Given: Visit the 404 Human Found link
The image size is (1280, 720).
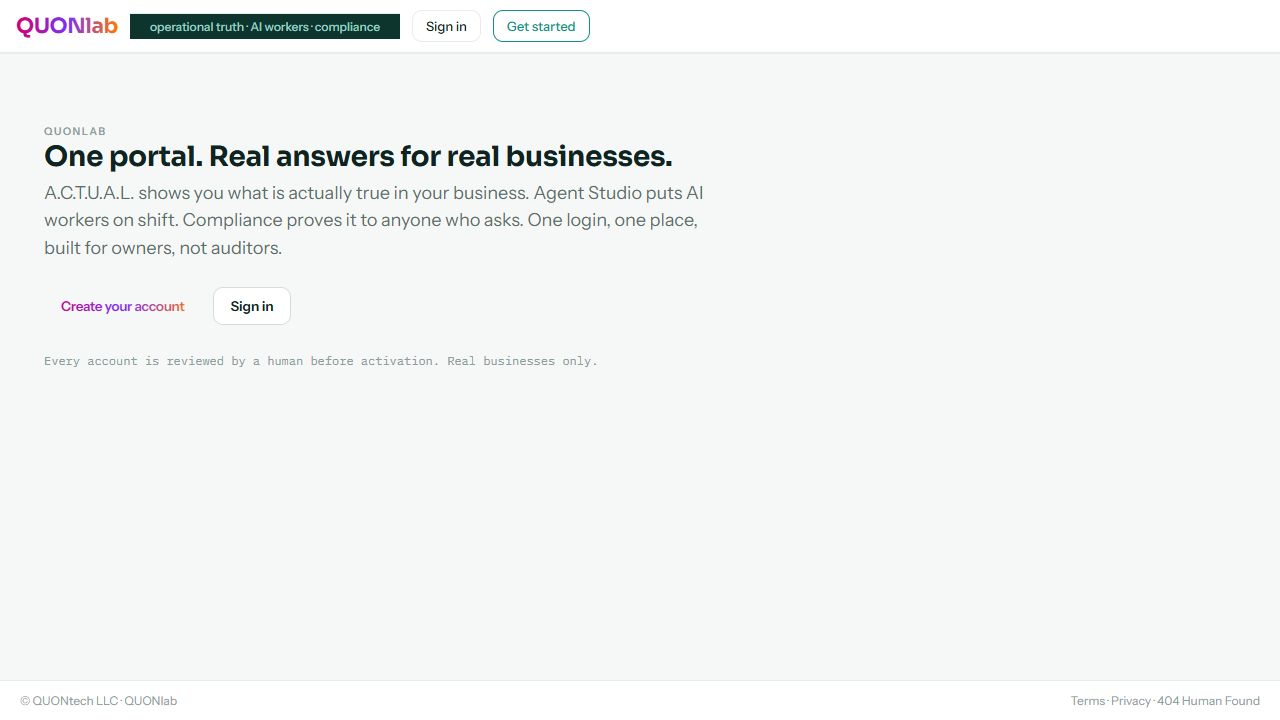Looking at the screenshot, I should point(1208,701).
